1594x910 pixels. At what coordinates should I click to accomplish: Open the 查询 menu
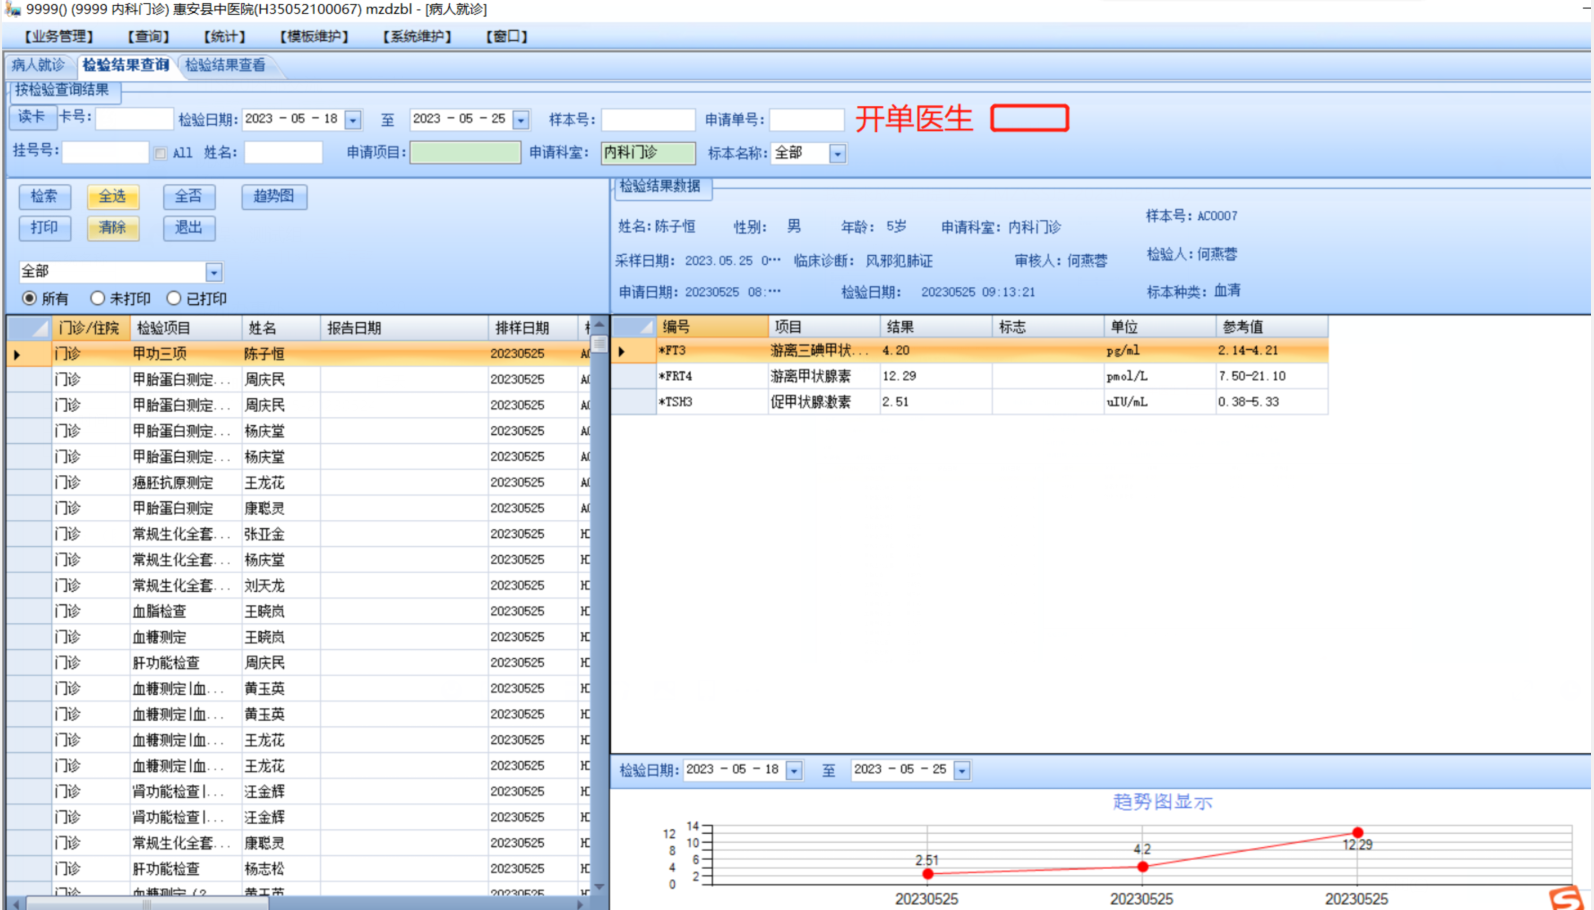point(148,37)
